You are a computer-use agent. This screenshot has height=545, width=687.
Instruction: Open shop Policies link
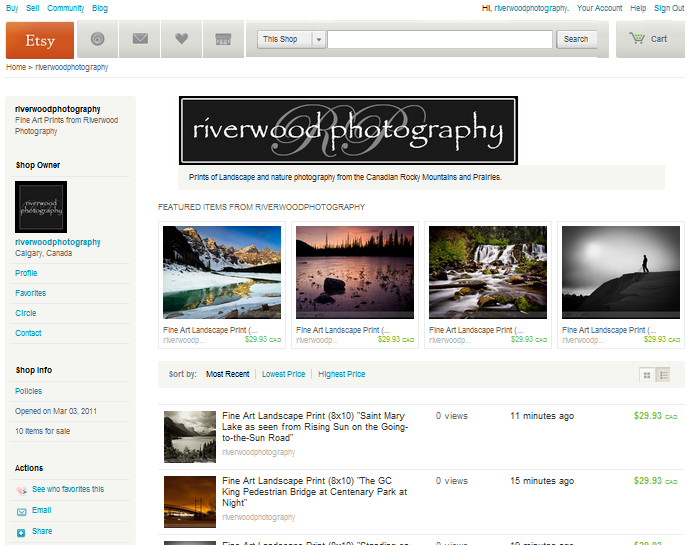28,391
